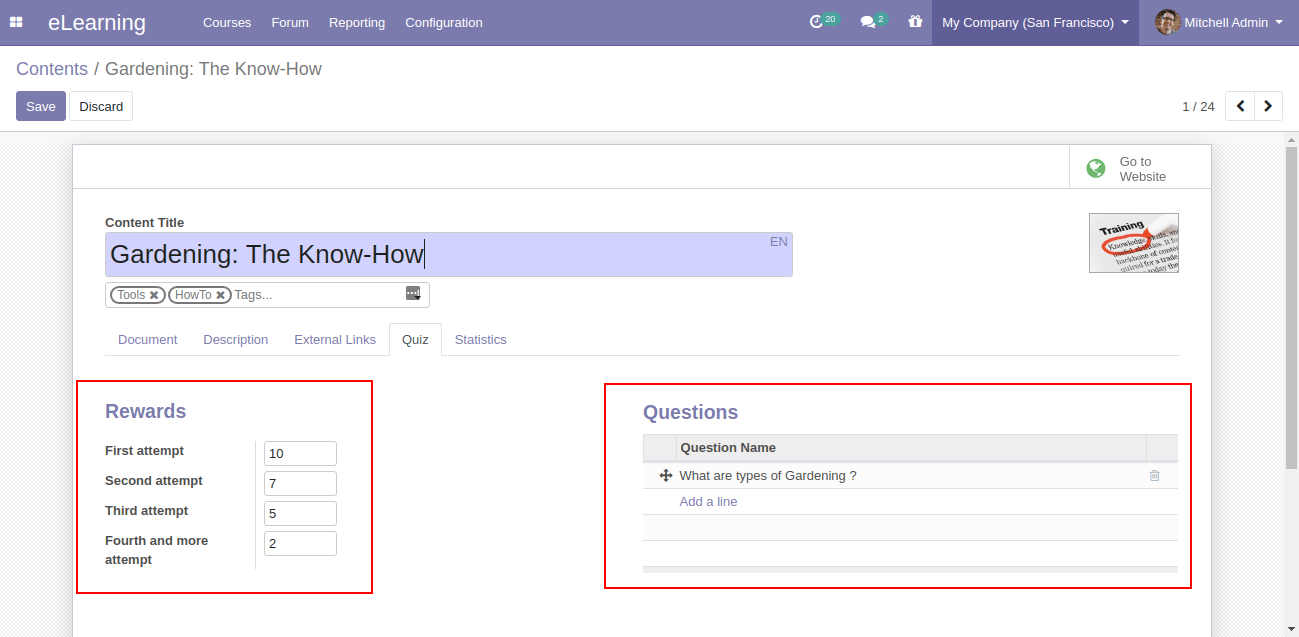Switch to the Document tab
Screen dimensions: 1299x637
click(148, 340)
